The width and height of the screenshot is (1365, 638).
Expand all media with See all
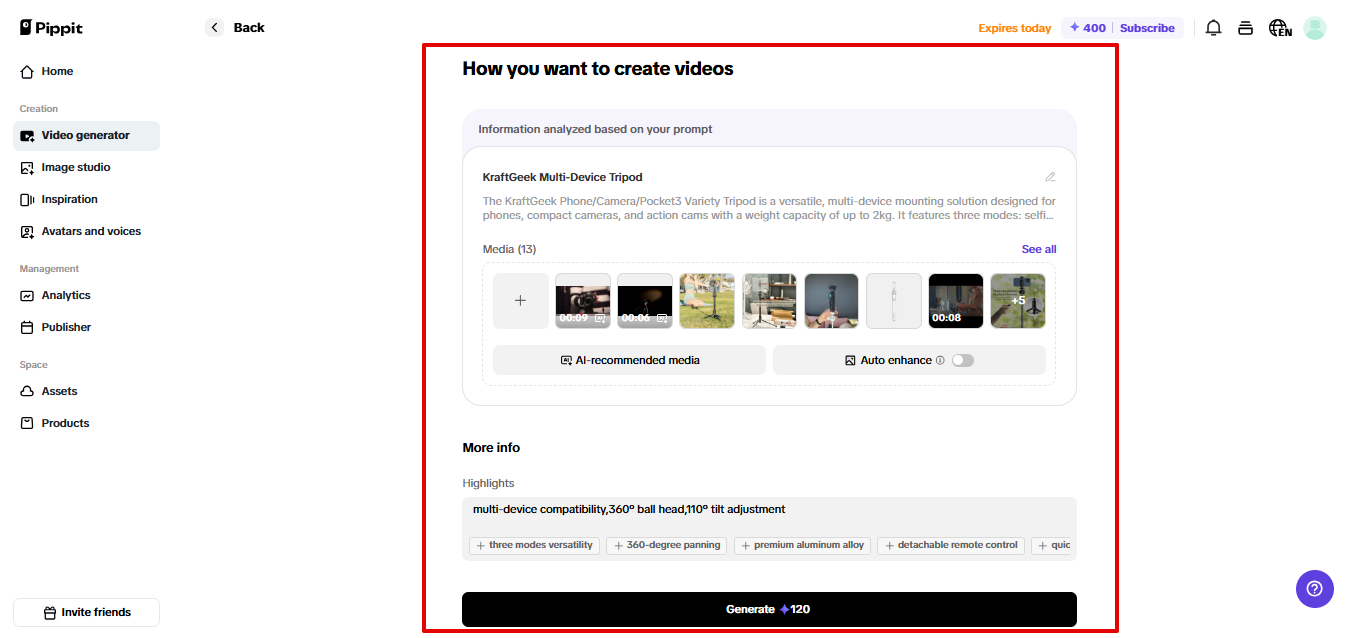pos(1039,249)
